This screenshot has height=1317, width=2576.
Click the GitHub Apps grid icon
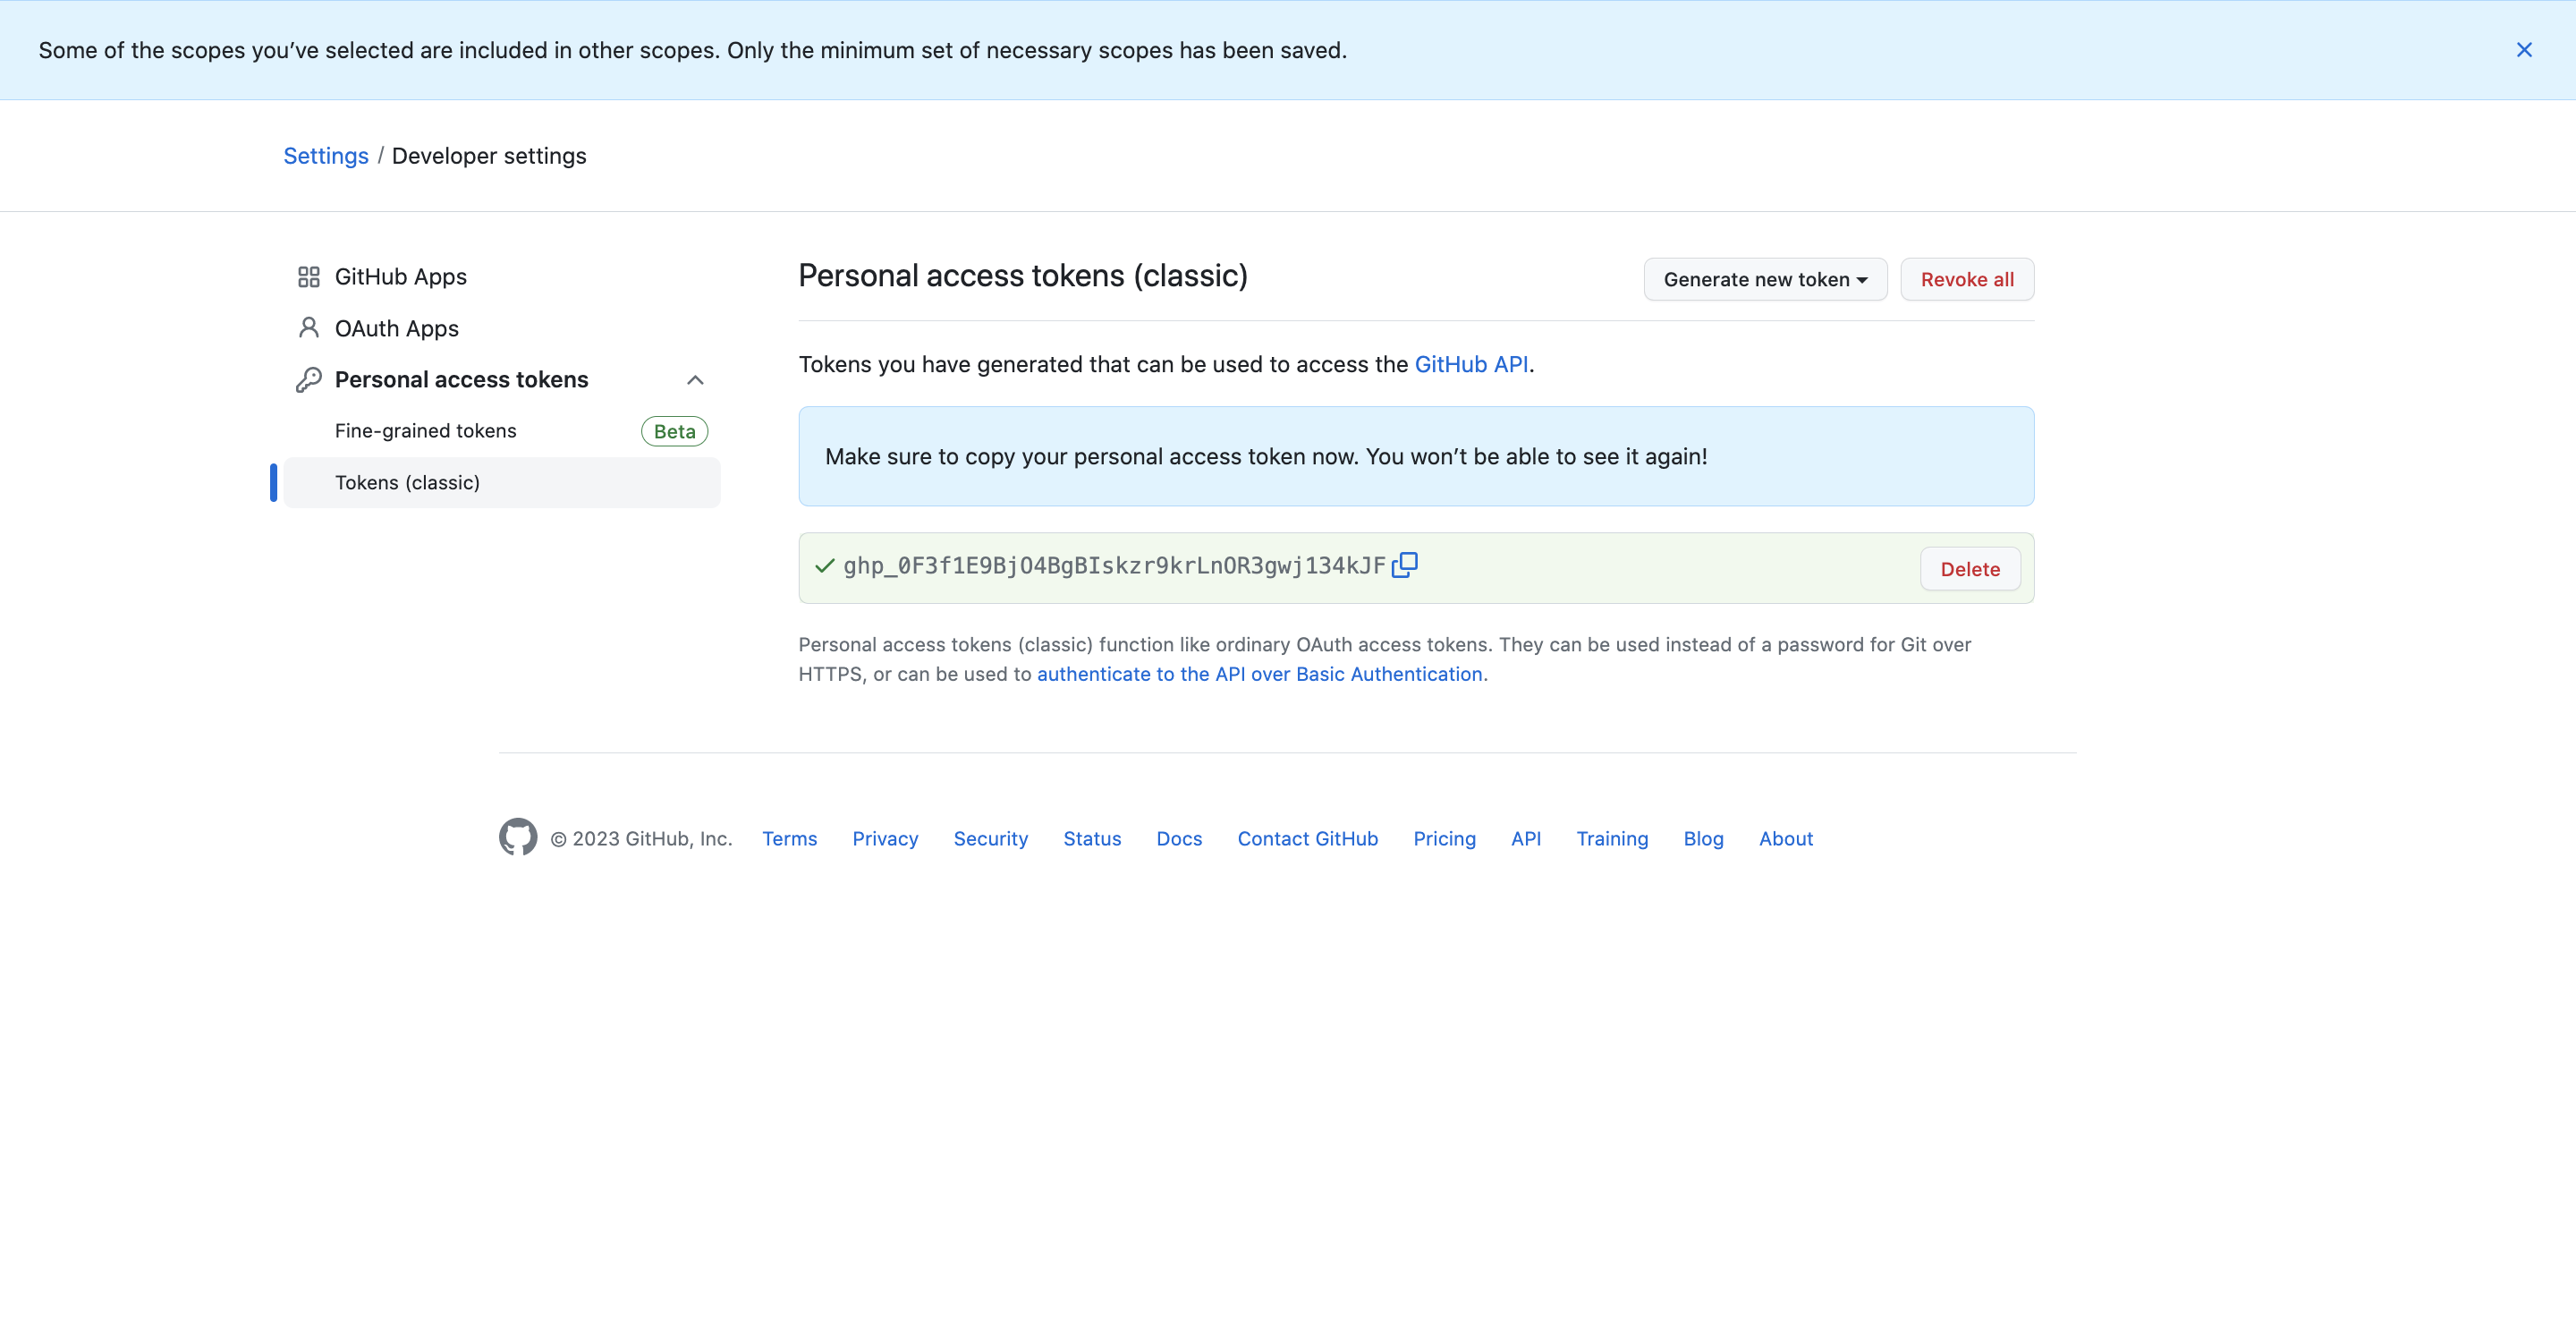(308, 277)
